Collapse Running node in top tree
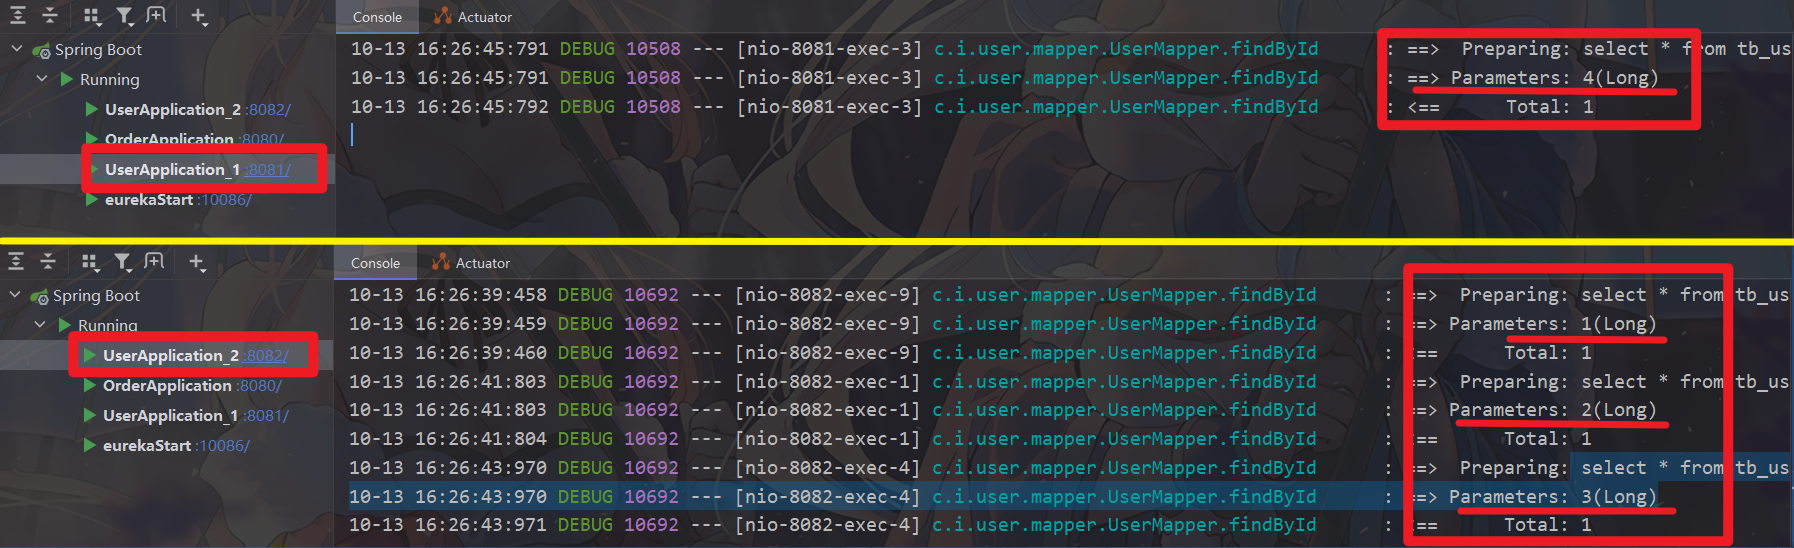 (x=41, y=79)
